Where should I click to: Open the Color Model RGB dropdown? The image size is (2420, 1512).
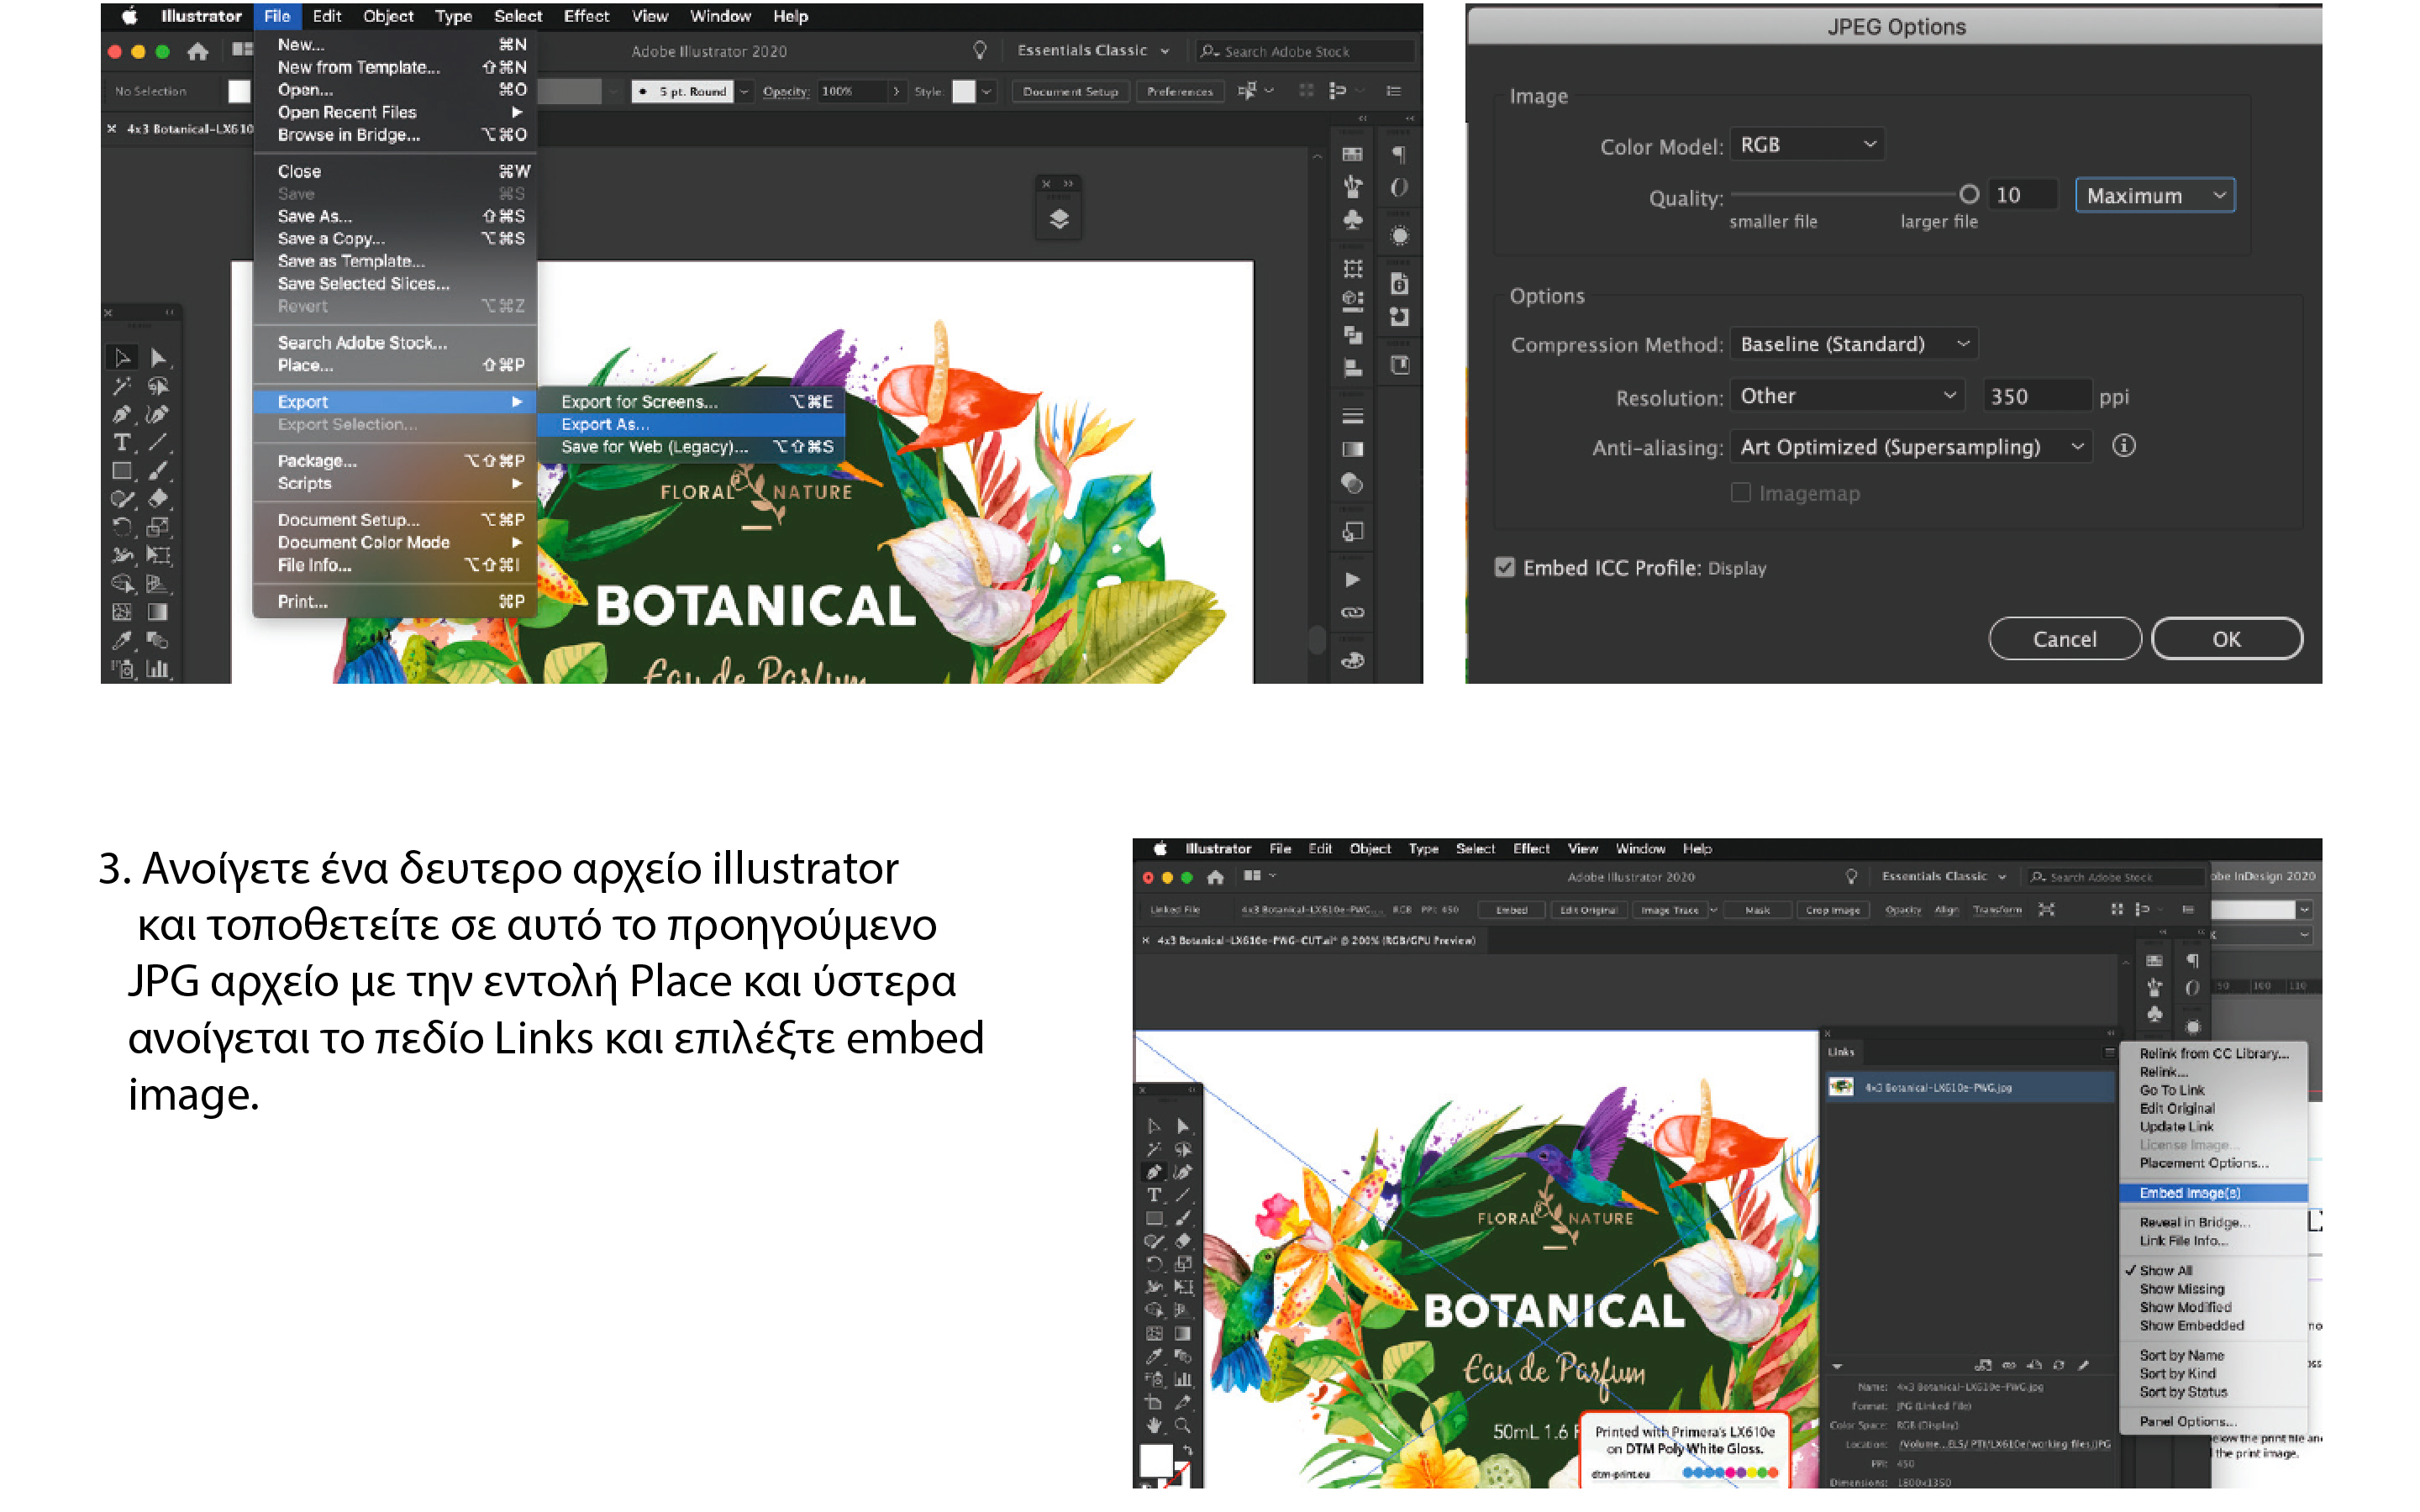(x=1806, y=145)
